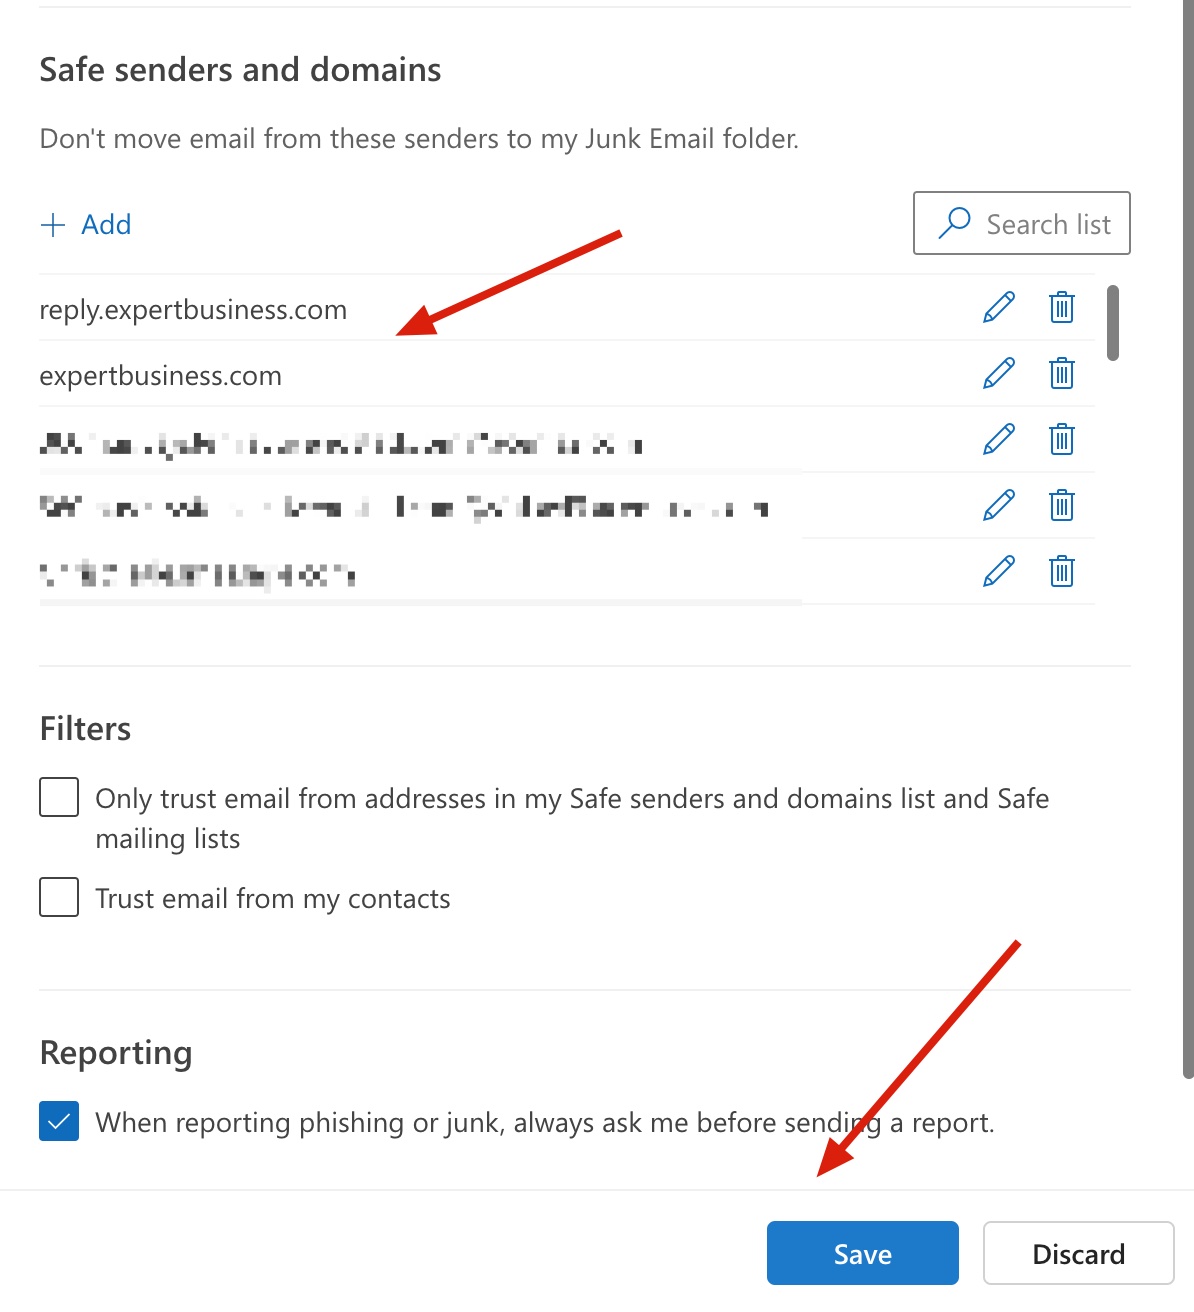Check Trust email from my contacts
1194x1312 pixels.
point(59,897)
